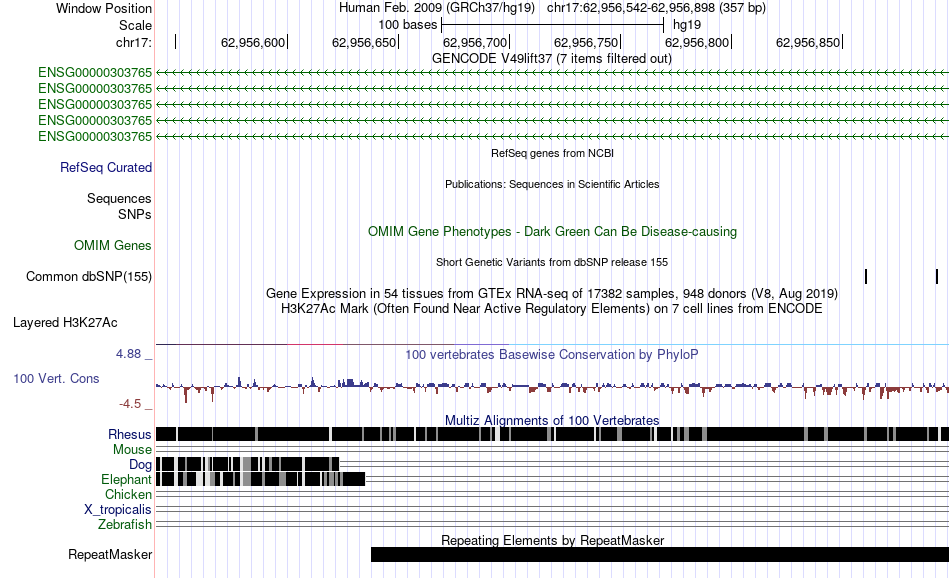Viewport: 950px width, 578px height.
Task: Click the 4.88 PhyloP upper scale value
Action: coord(128,354)
